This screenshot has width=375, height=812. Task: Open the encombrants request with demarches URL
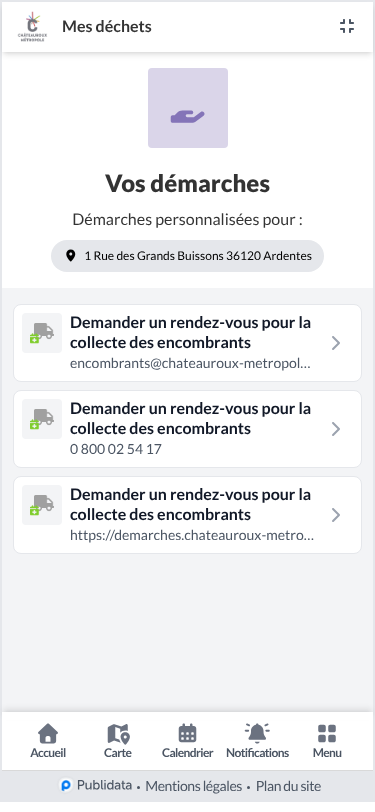click(x=188, y=515)
